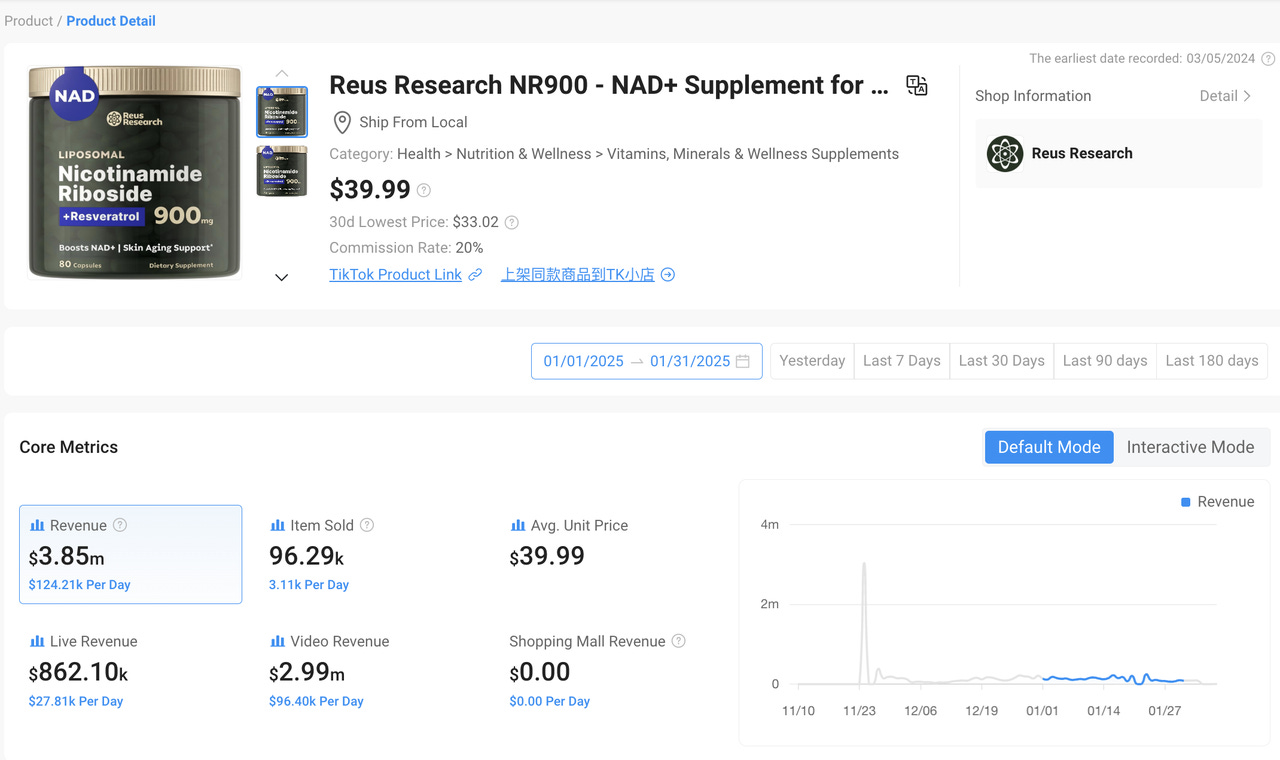The height and width of the screenshot is (760, 1280).
Task: Click the bar chart icon next to Item Sold
Action: (278, 525)
